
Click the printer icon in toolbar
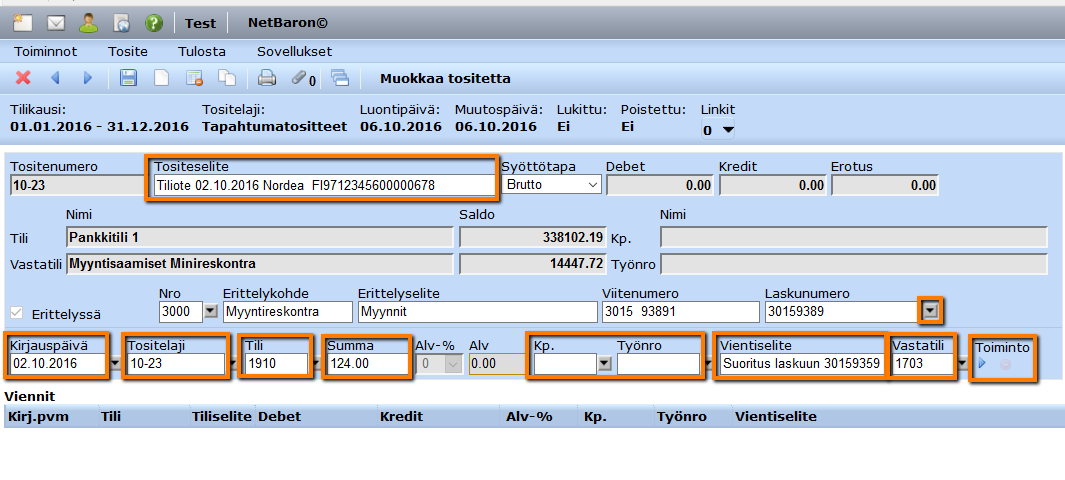tap(267, 78)
